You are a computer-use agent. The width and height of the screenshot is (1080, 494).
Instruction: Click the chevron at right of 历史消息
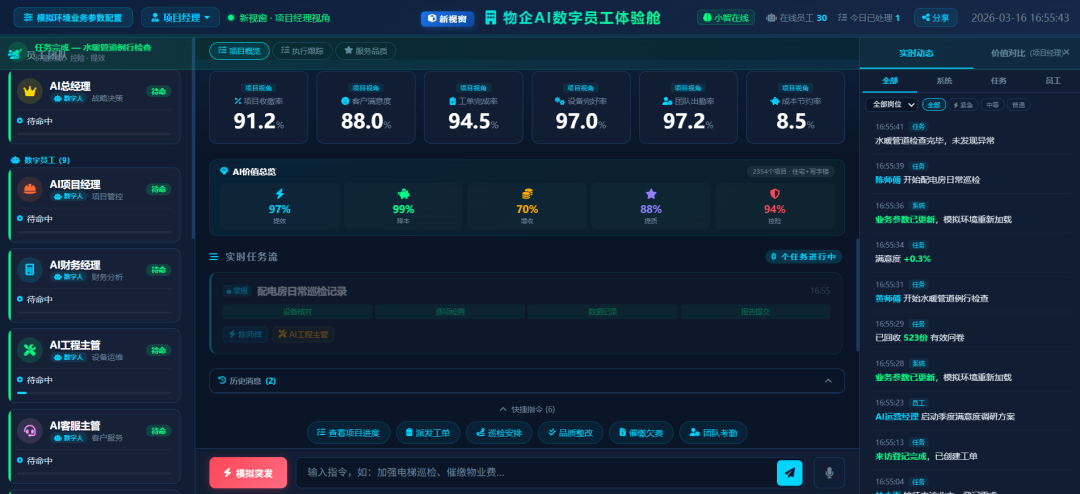tap(829, 381)
